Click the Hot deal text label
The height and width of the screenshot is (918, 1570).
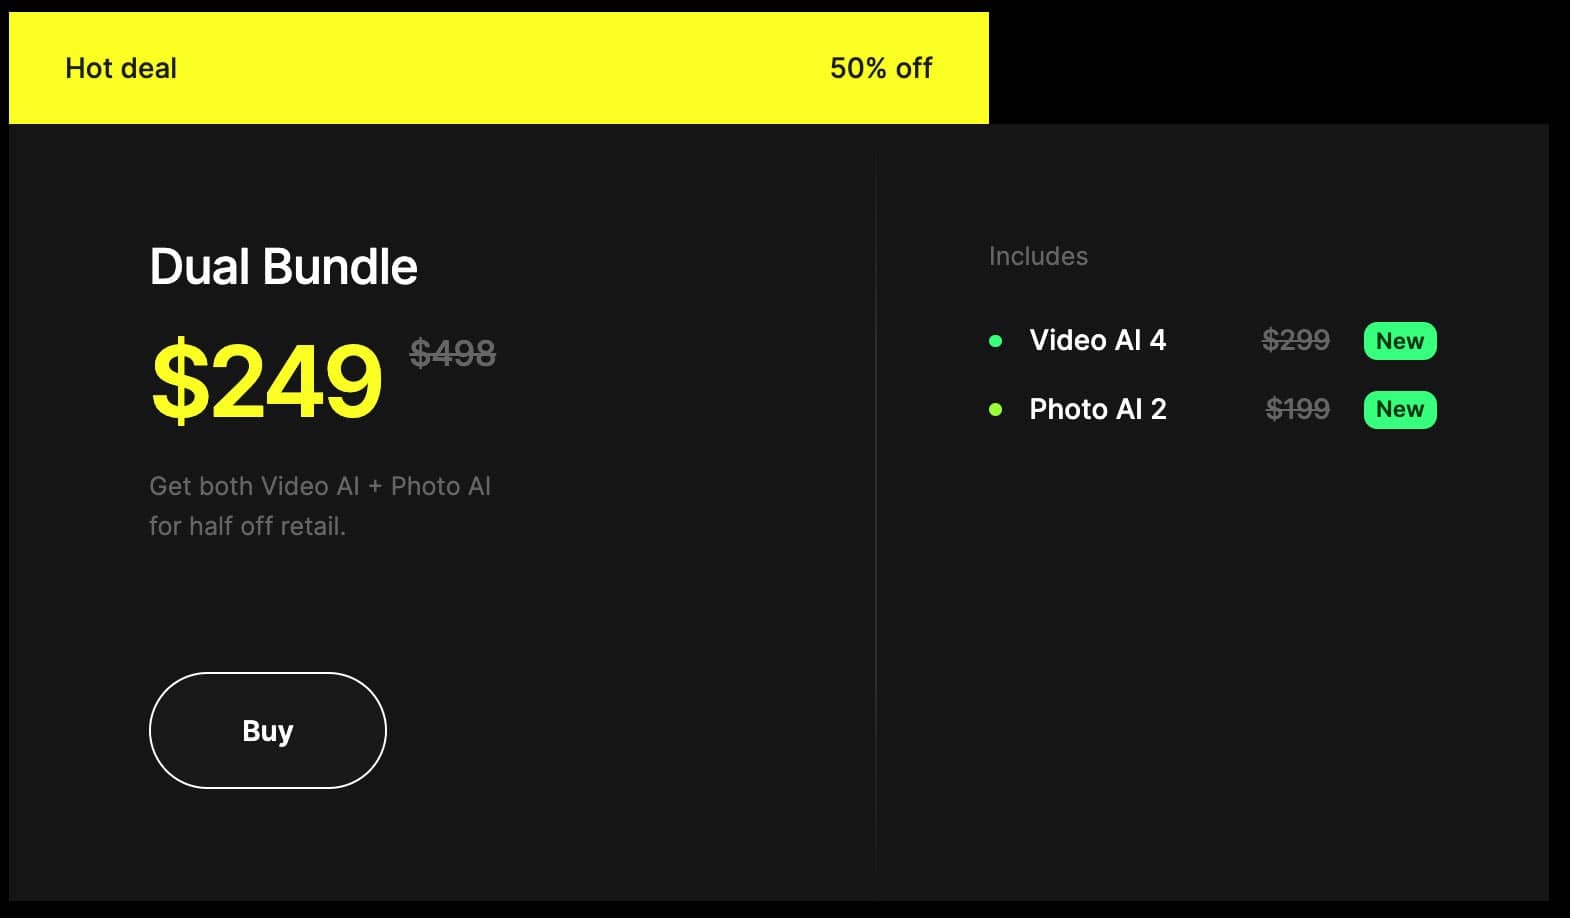point(120,68)
